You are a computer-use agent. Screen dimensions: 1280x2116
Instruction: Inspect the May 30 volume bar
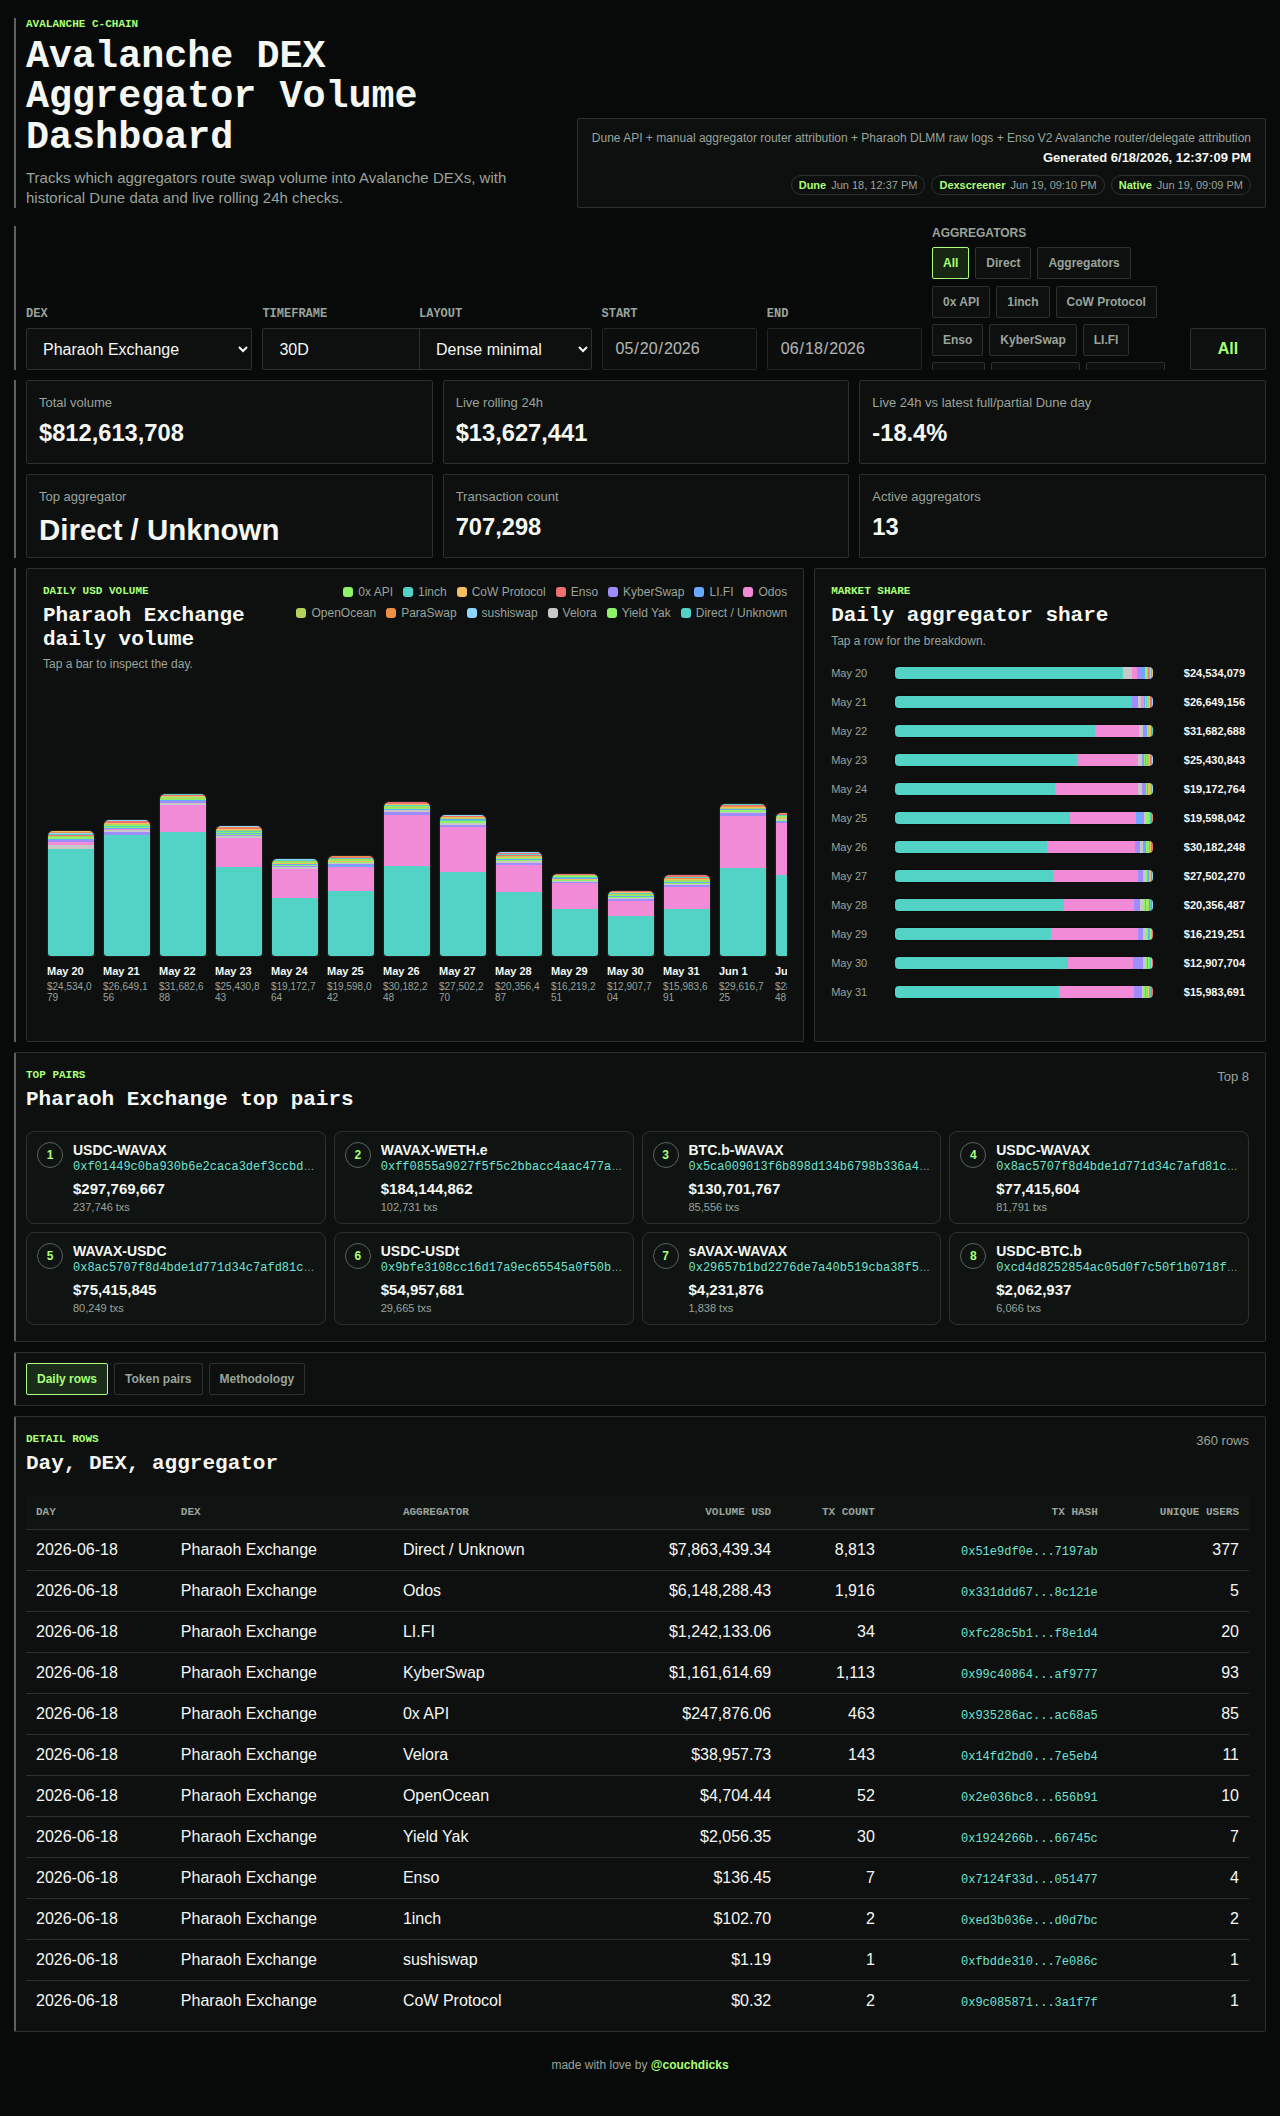coord(631,923)
